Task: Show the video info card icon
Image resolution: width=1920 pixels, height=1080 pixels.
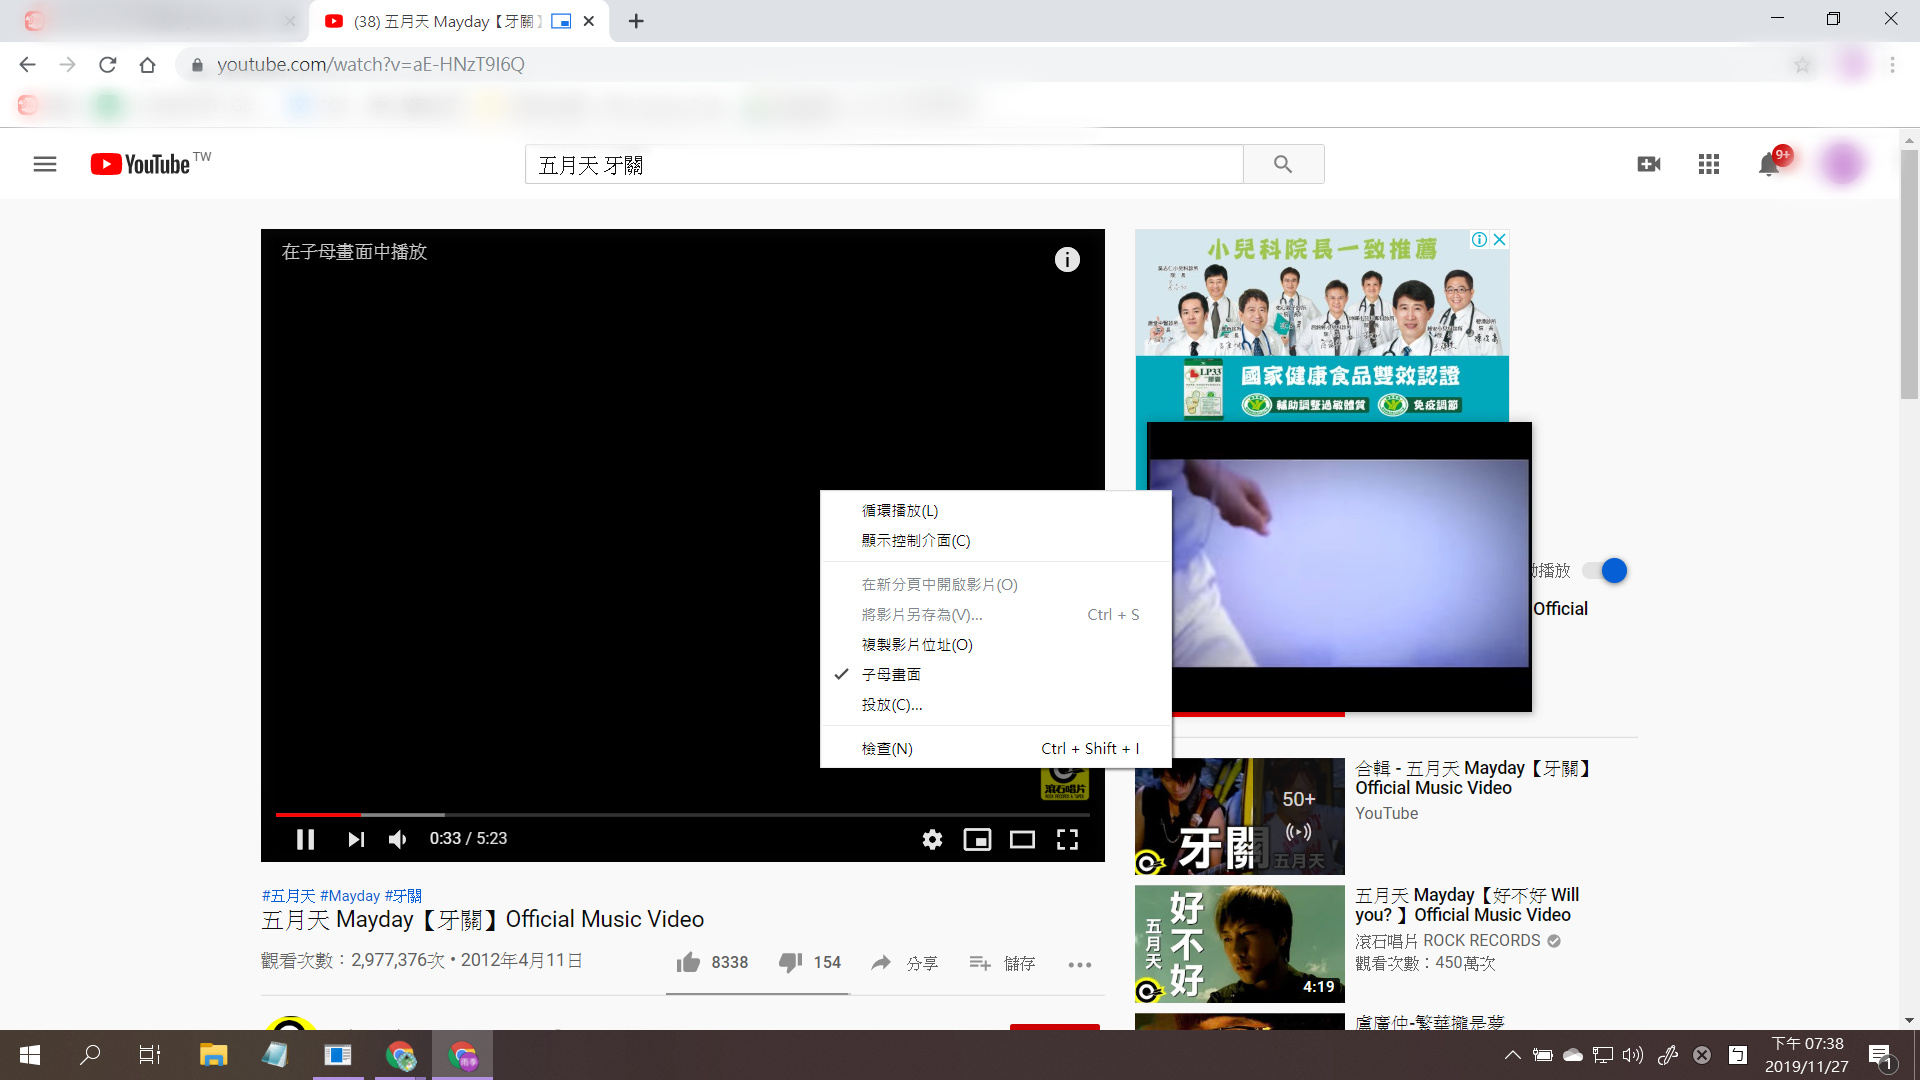Action: tap(1067, 260)
